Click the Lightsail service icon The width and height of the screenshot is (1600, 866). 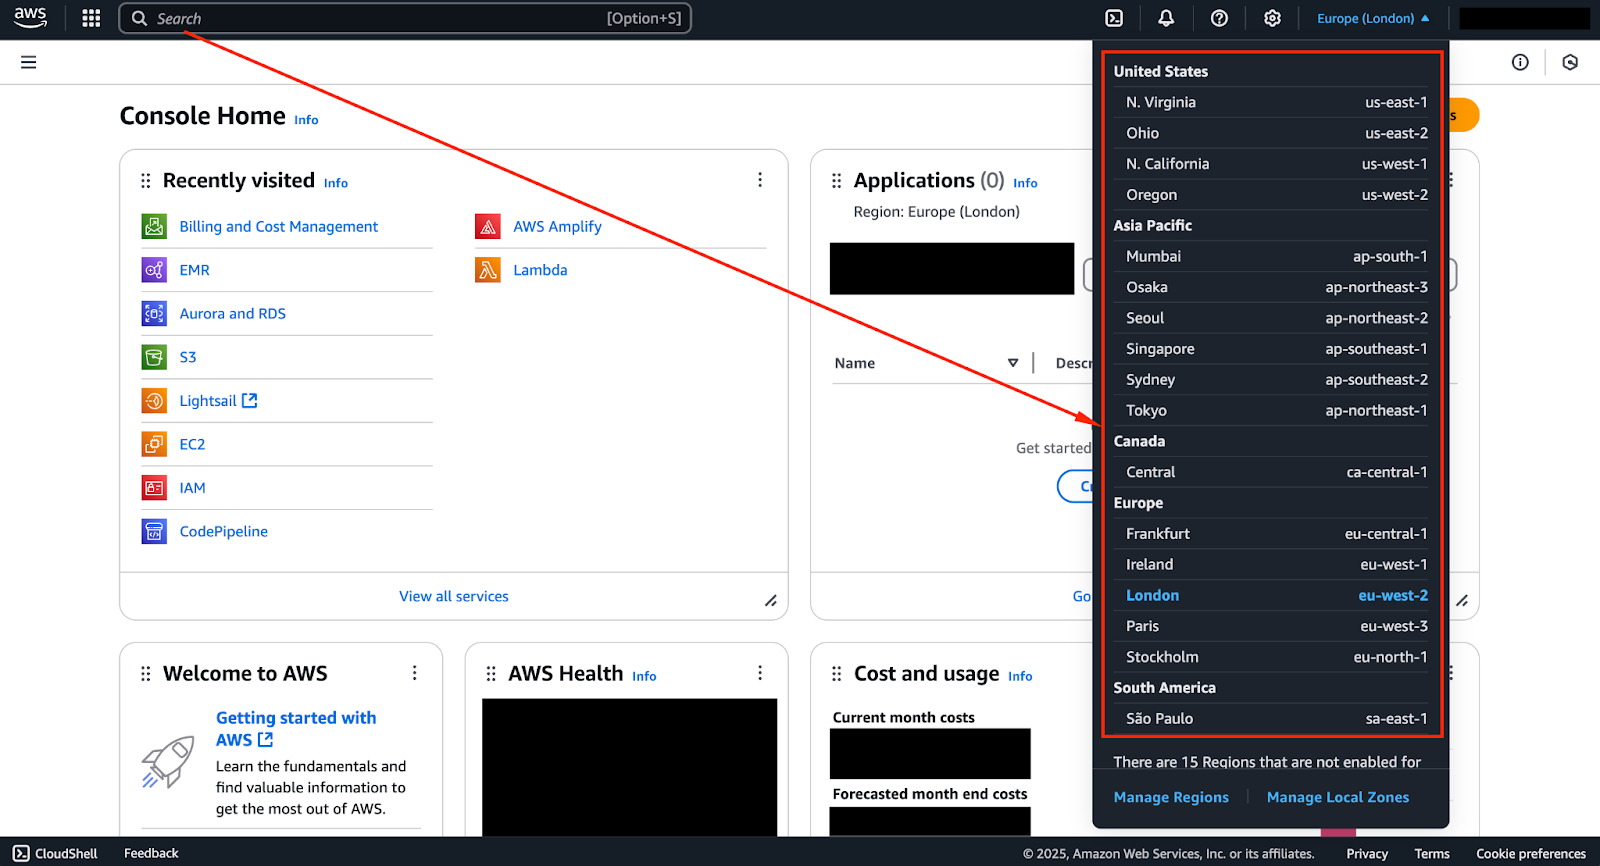point(154,400)
